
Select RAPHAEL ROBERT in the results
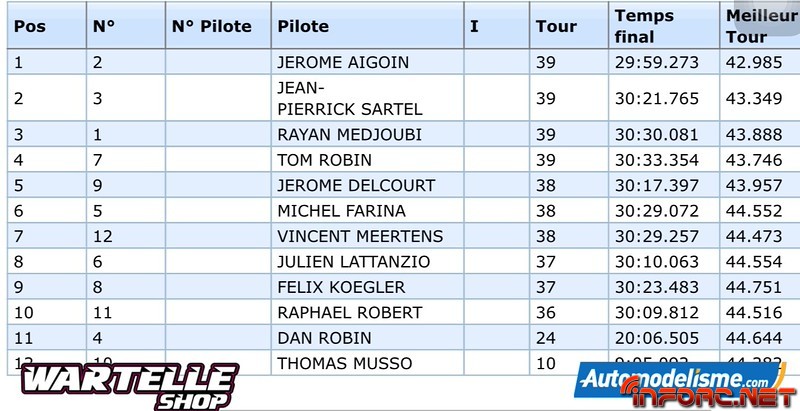click(341, 312)
